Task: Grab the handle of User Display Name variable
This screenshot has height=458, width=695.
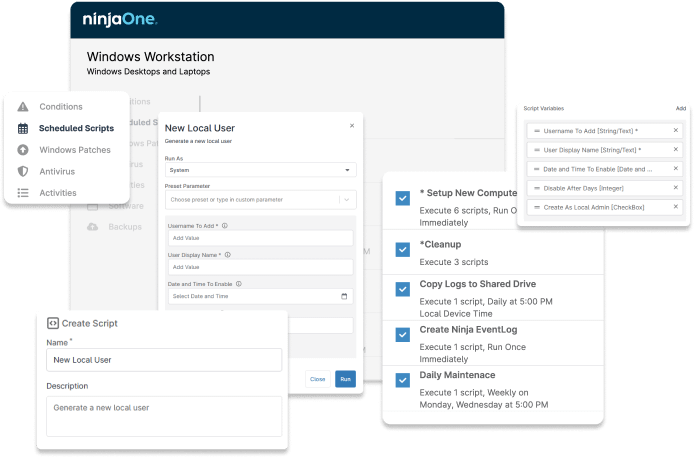Action: (x=537, y=150)
